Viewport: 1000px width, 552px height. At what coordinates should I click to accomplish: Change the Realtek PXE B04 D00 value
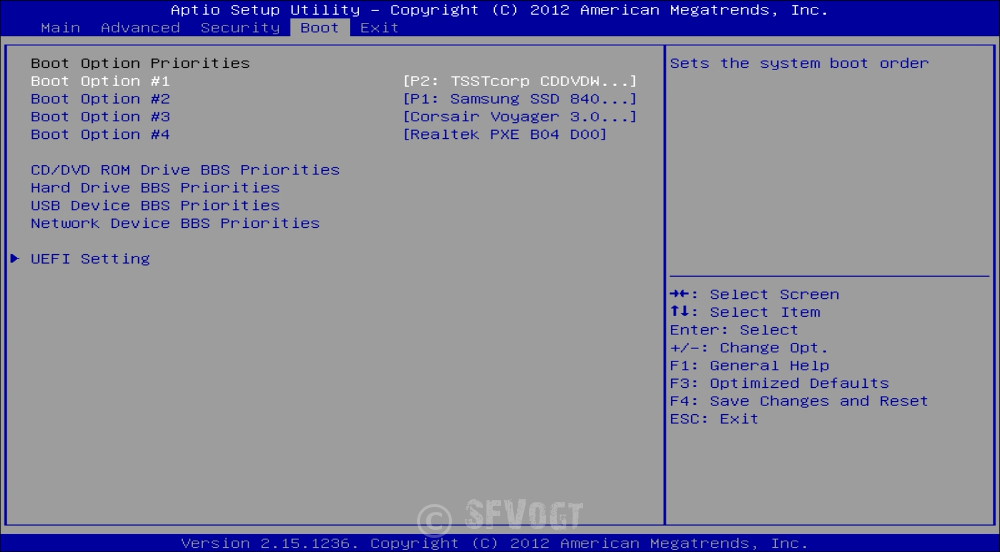(504, 134)
